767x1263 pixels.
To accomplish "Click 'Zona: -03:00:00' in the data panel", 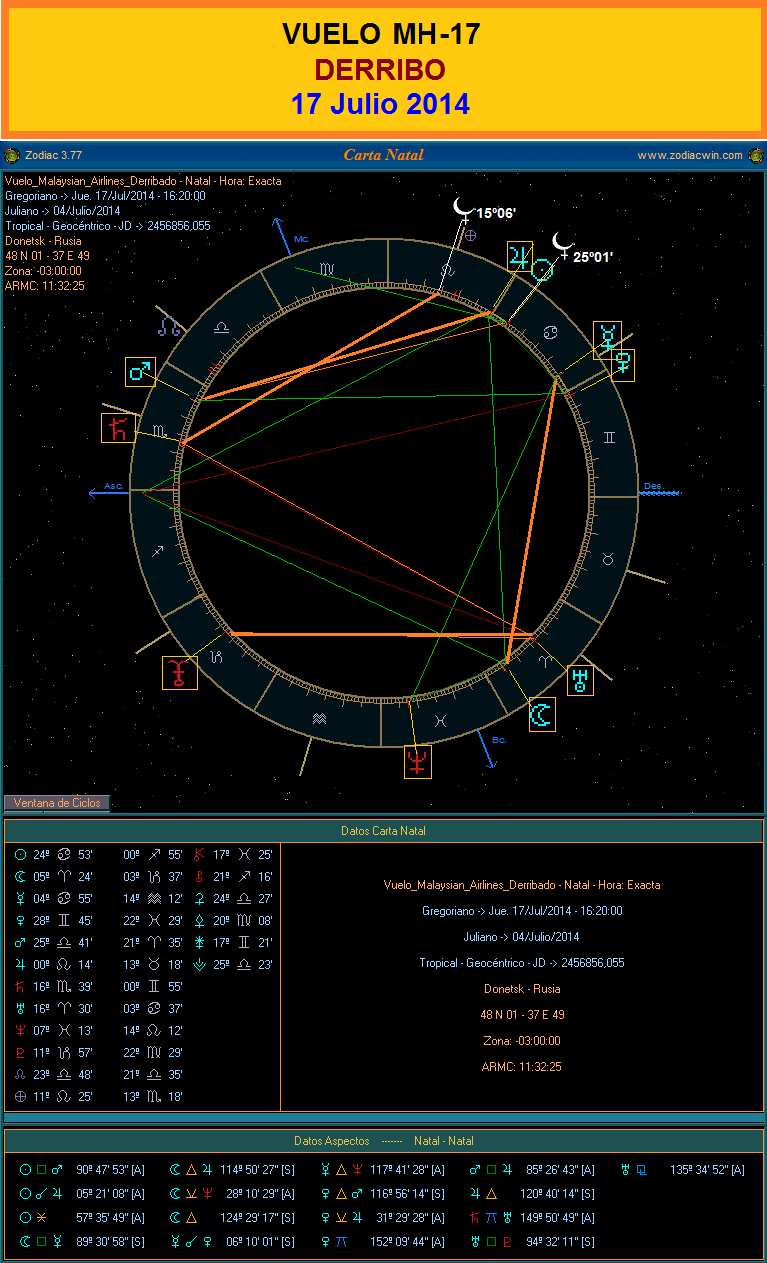I will click(520, 1041).
